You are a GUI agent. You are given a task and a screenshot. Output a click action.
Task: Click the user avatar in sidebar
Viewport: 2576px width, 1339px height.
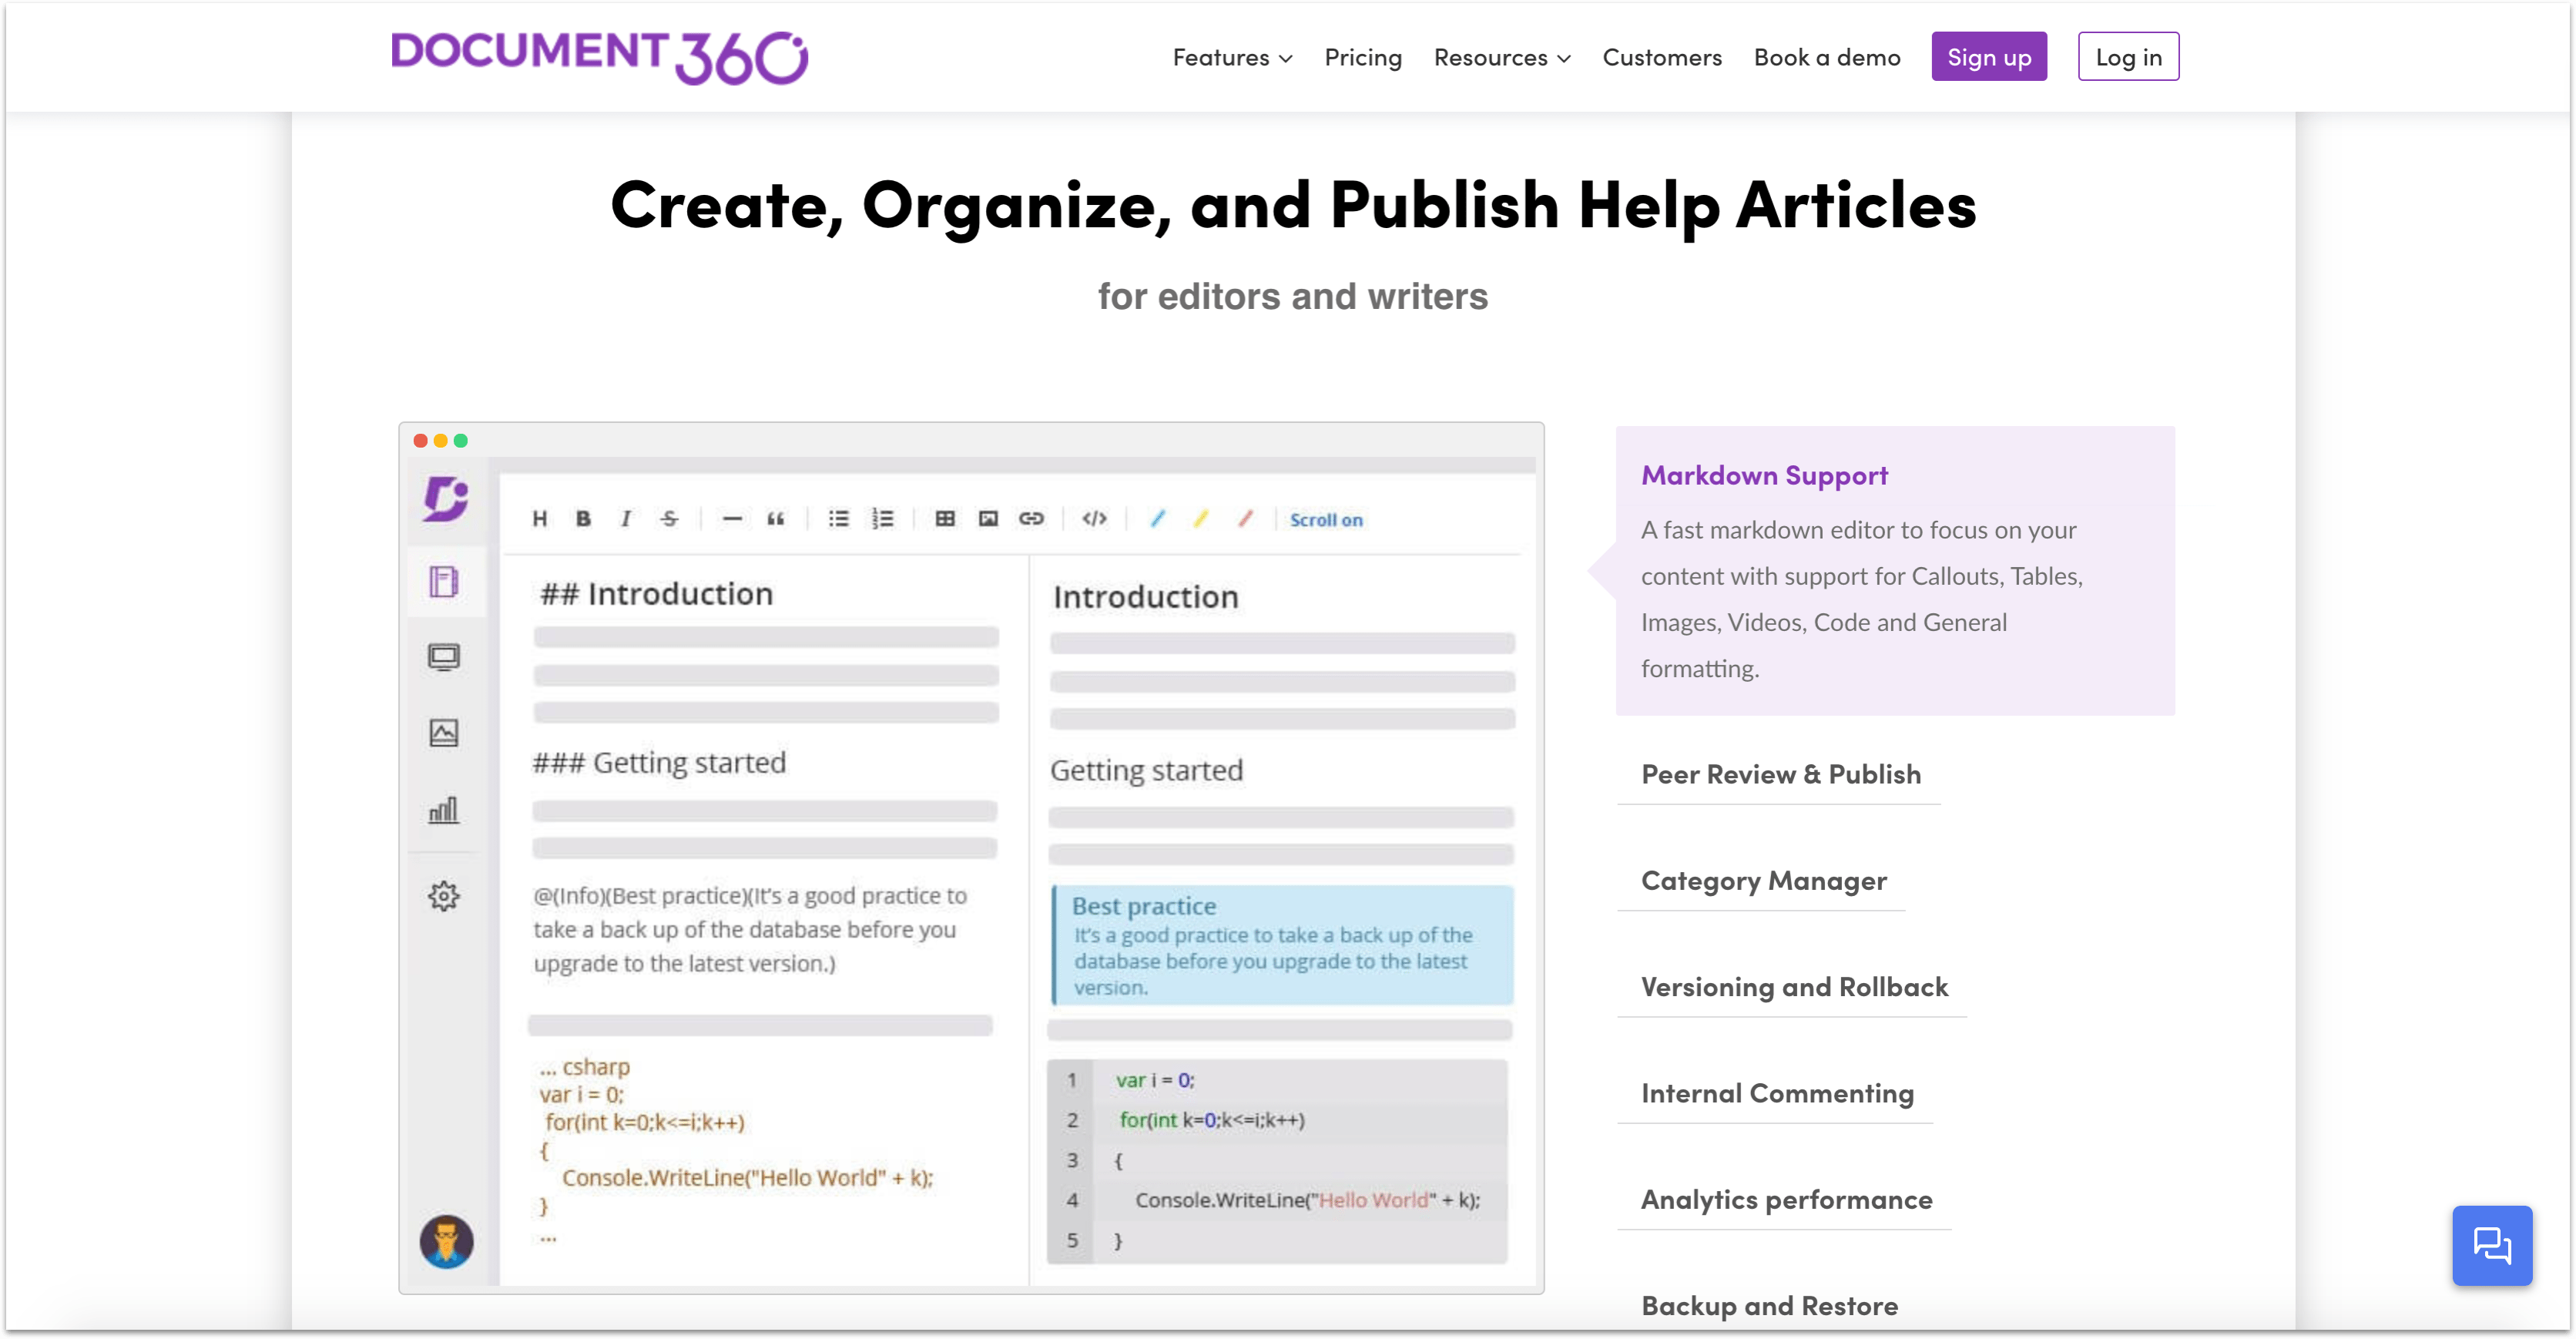pos(446,1242)
